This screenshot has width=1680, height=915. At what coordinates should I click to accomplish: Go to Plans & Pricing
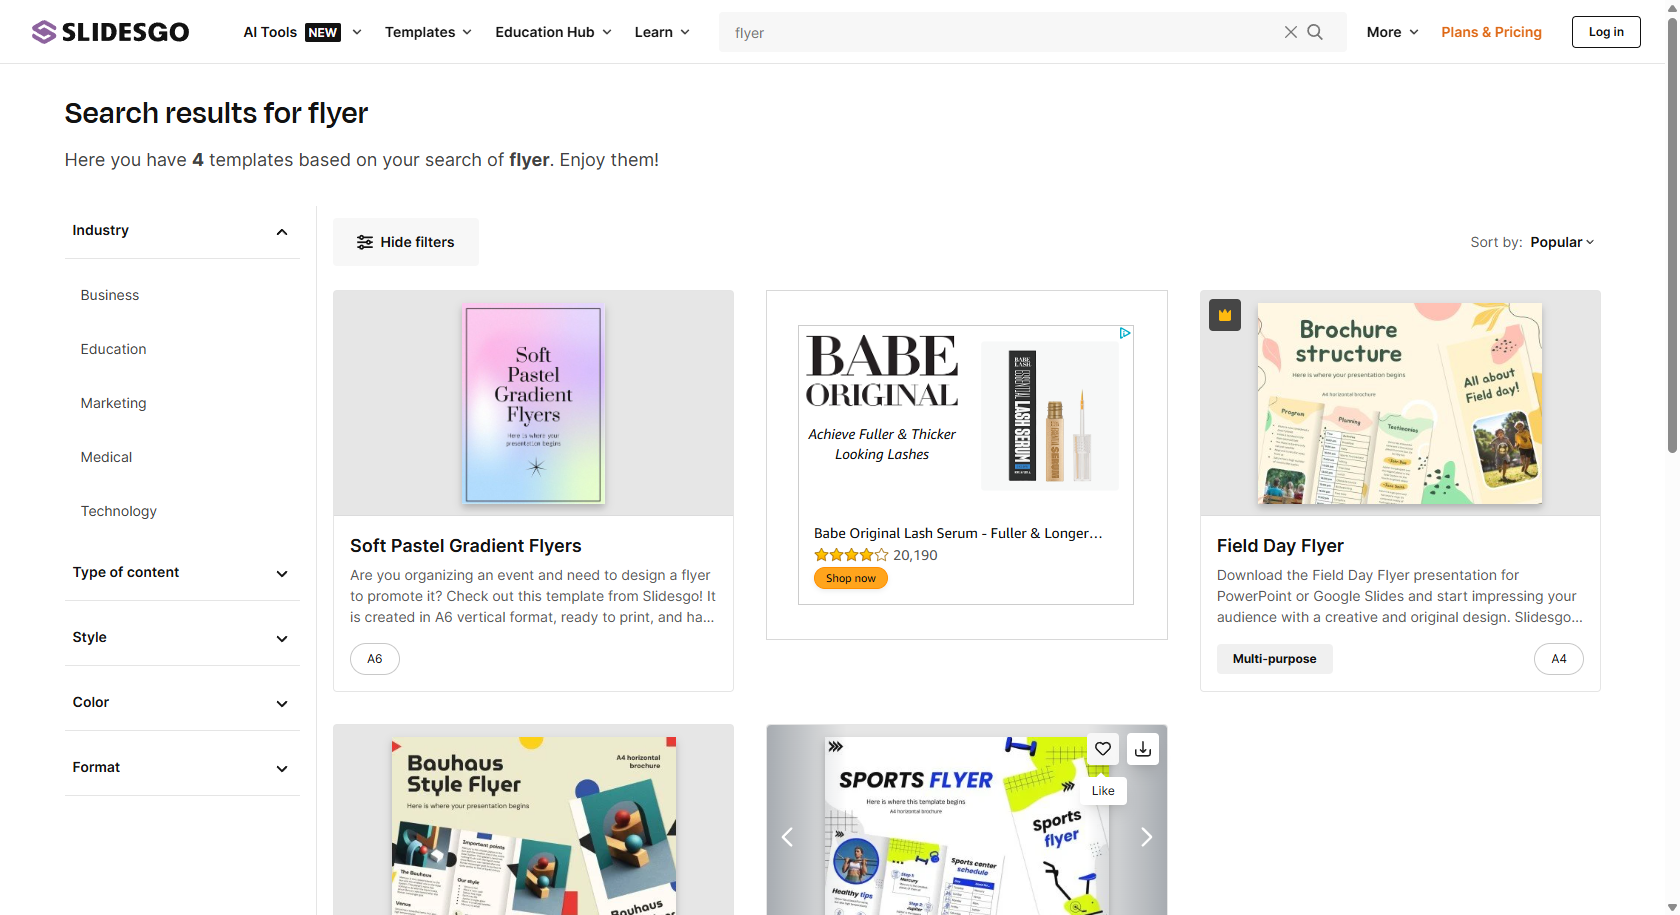coord(1491,32)
